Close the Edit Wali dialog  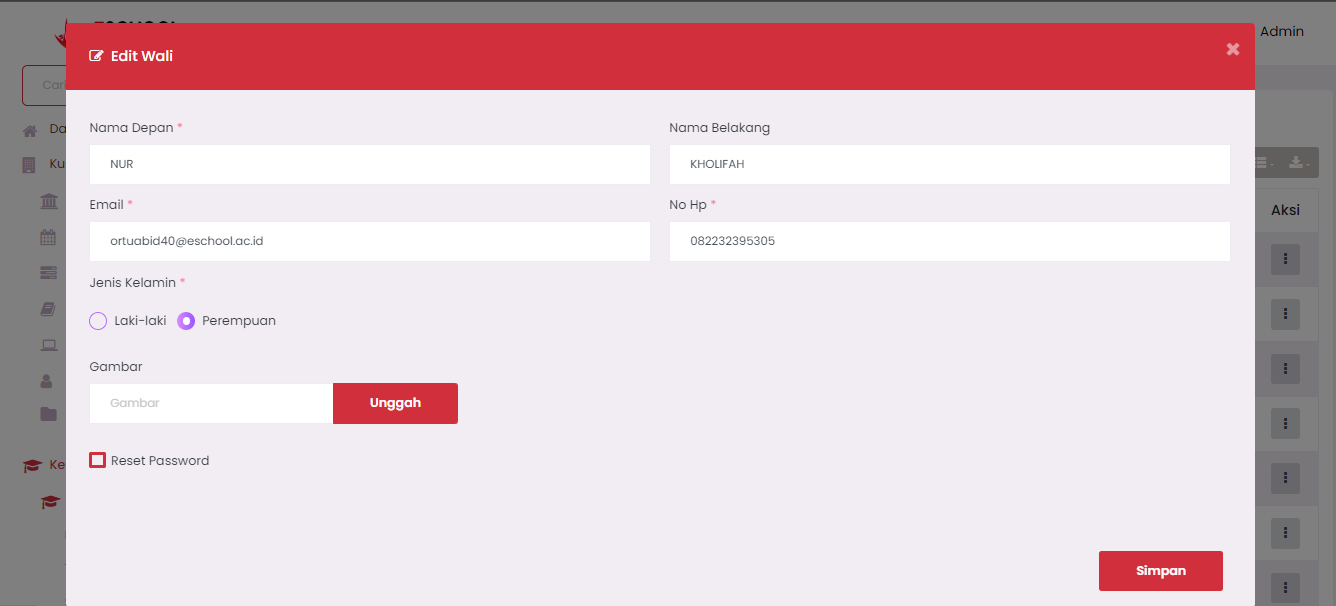pyautogui.click(x=1232, y=49)
